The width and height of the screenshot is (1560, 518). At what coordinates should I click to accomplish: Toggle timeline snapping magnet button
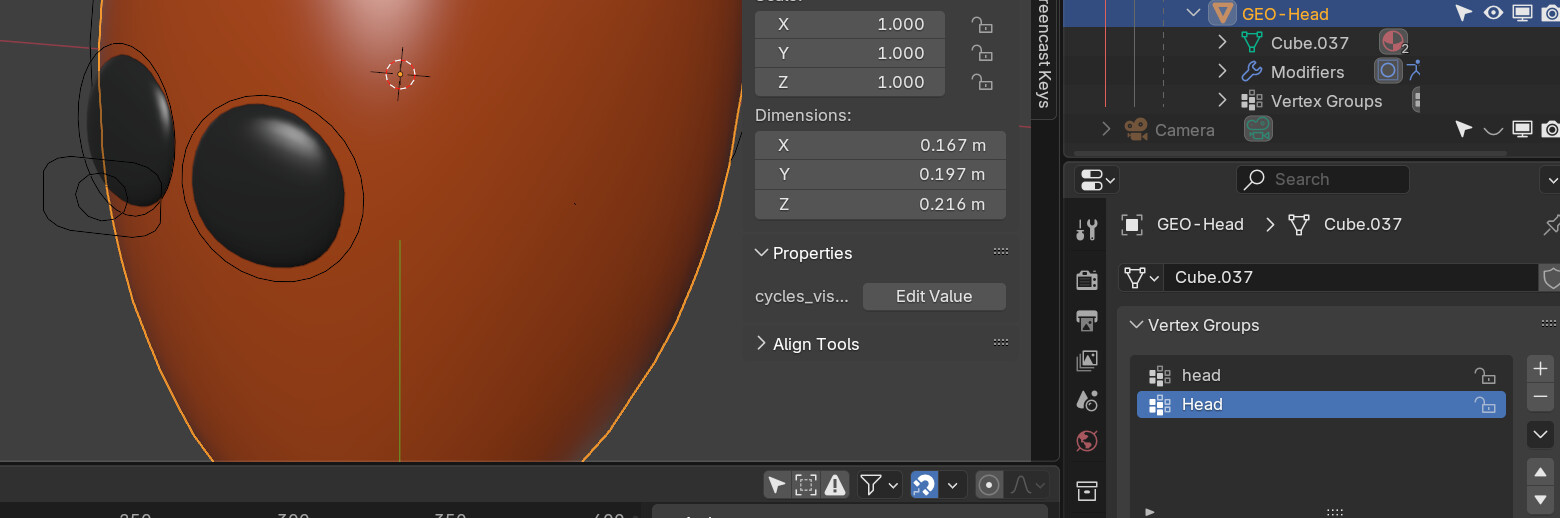(925, 485)
